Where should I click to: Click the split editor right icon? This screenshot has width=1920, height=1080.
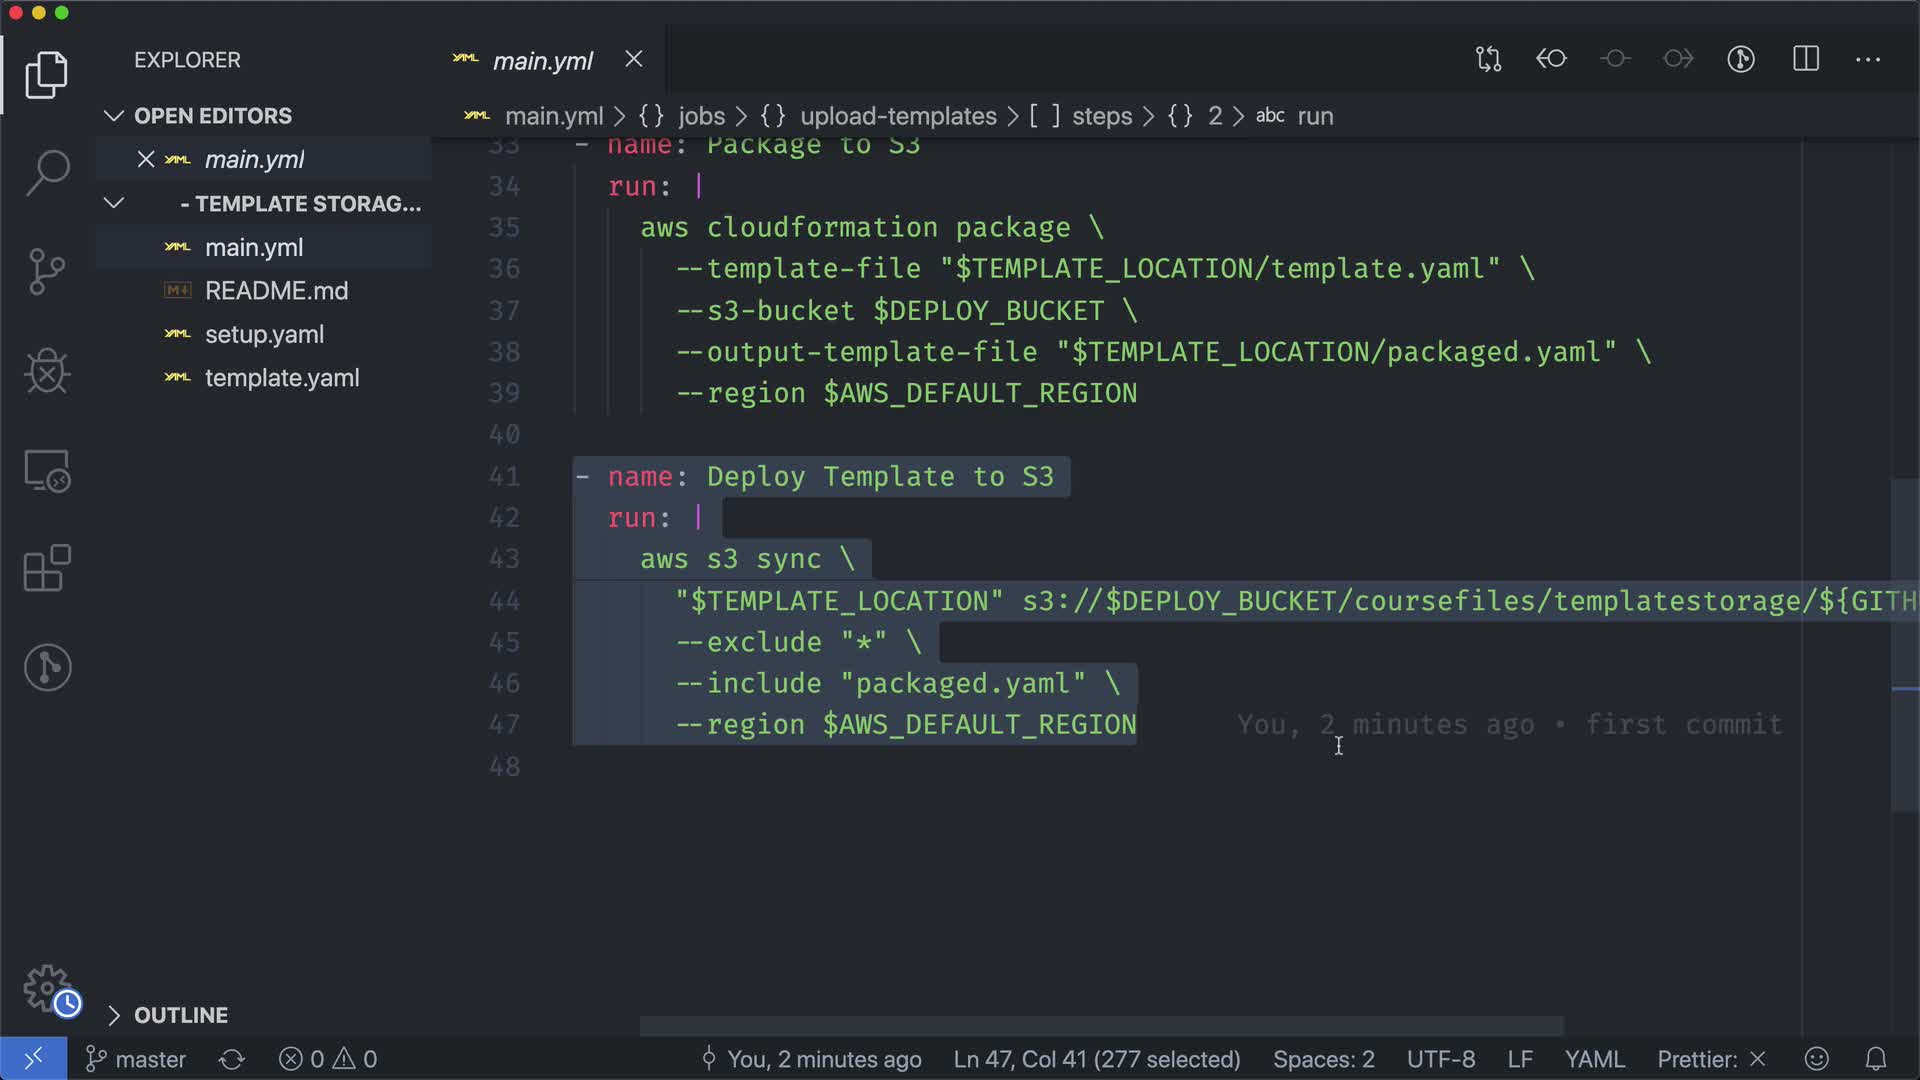(1805, 59)
